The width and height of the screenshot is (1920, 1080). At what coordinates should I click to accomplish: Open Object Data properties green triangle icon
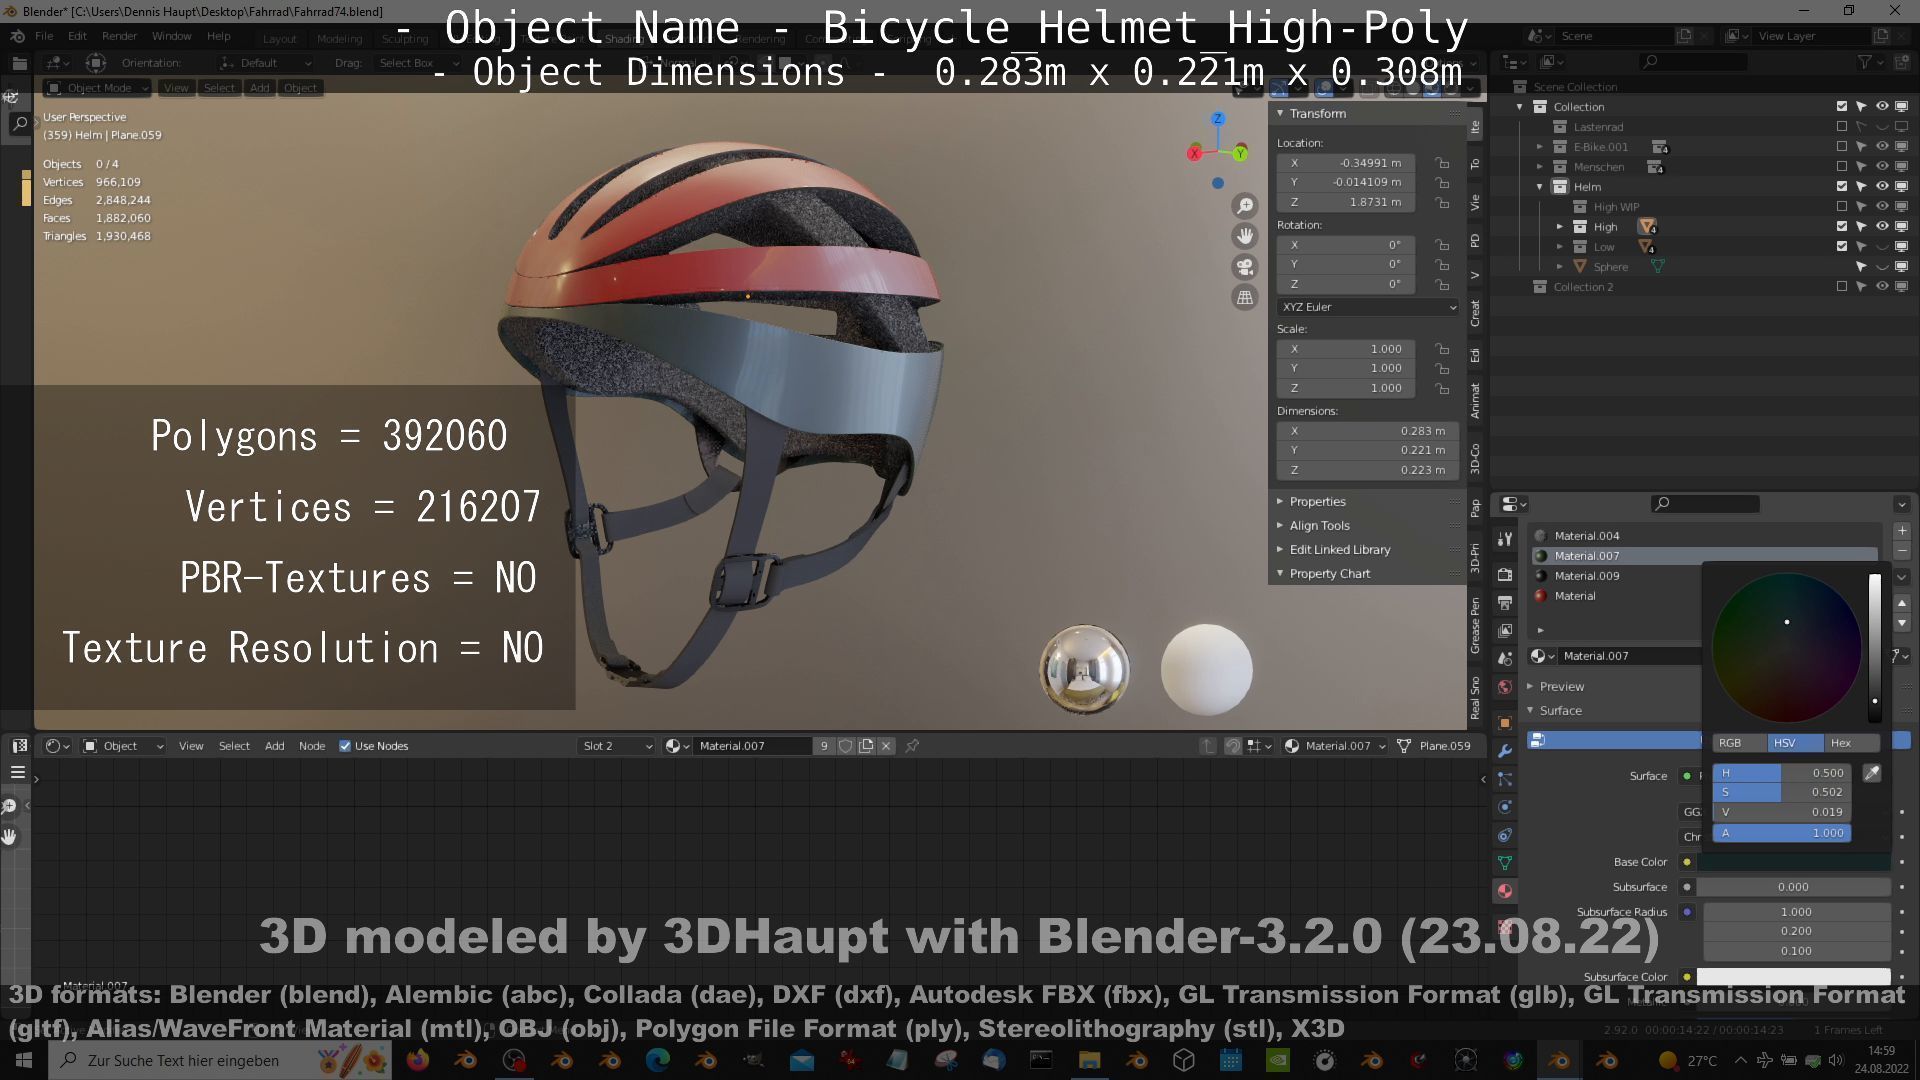pos(1505,863)
